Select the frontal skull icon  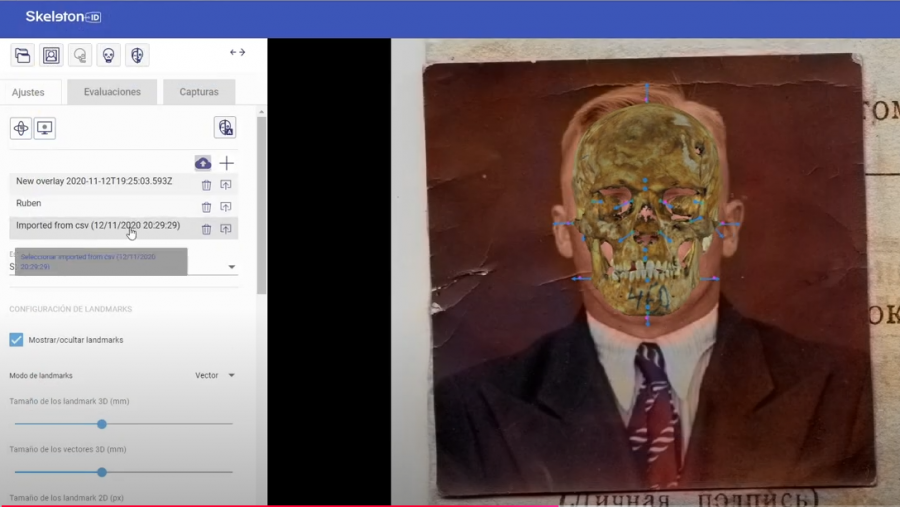pos(108,55)
